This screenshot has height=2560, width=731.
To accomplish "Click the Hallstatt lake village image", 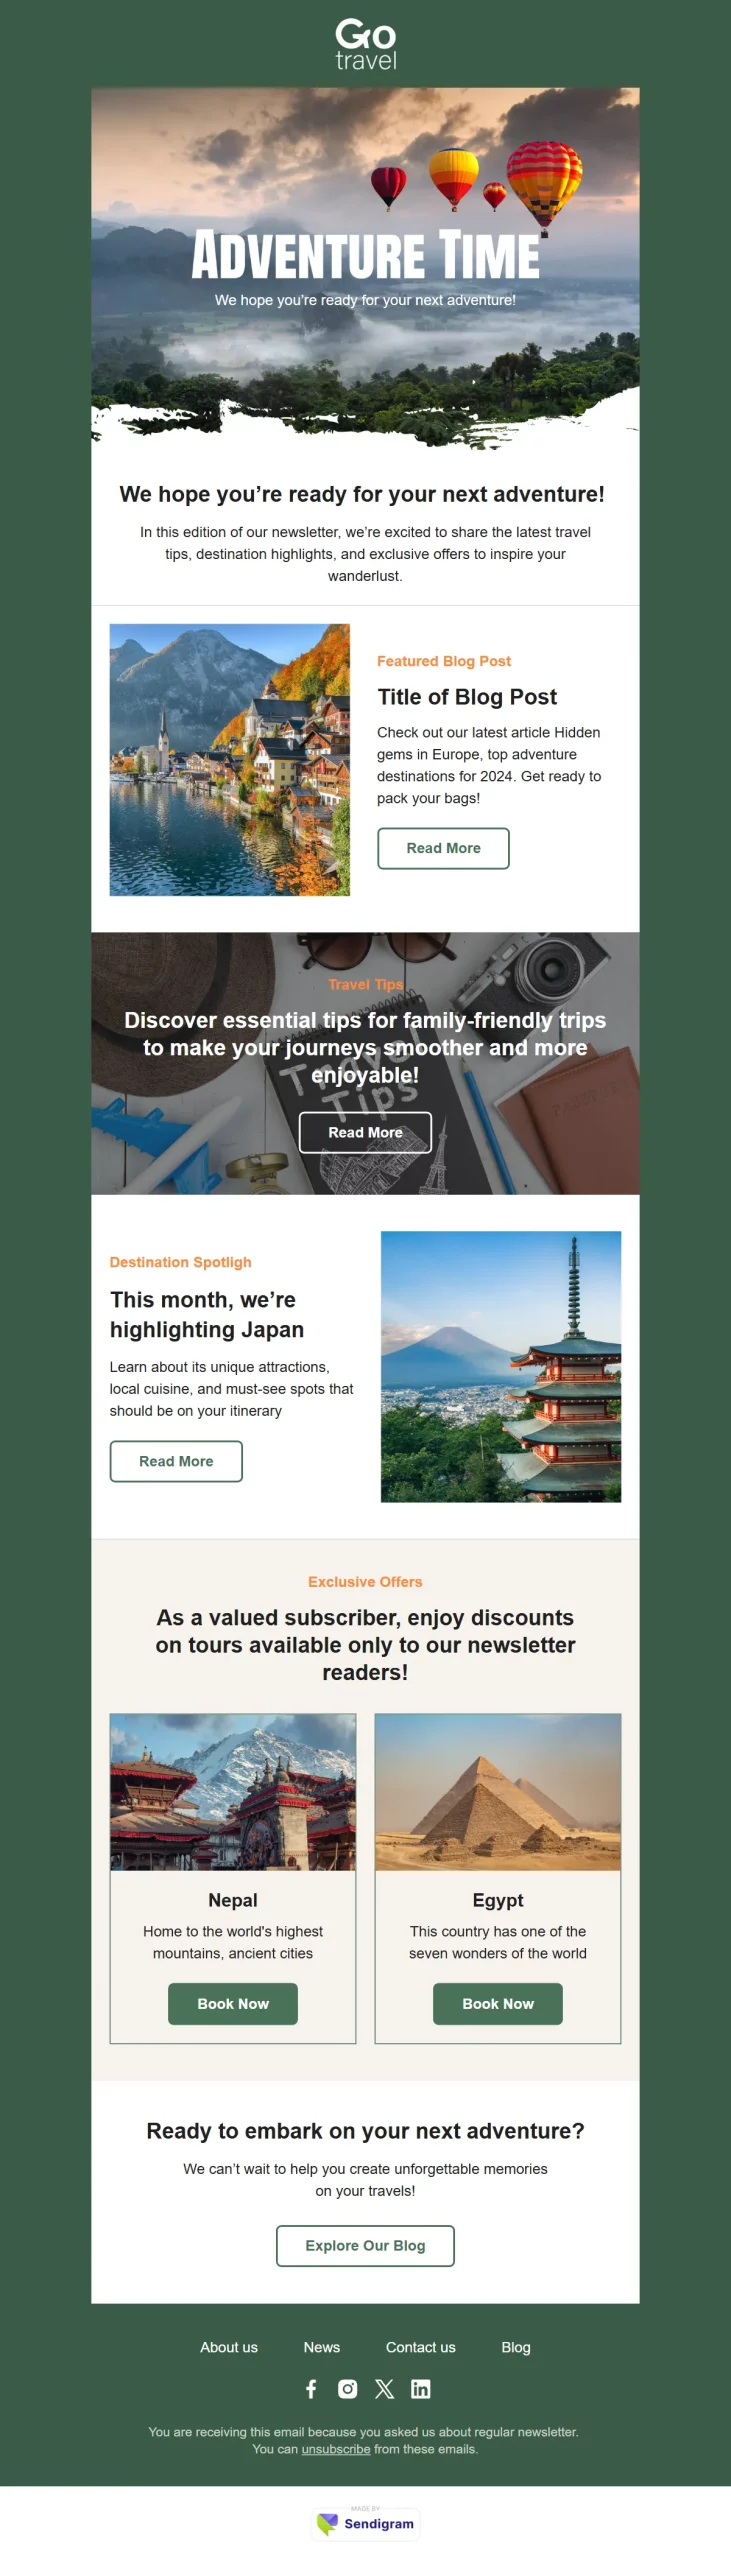I will coord(230,760).
